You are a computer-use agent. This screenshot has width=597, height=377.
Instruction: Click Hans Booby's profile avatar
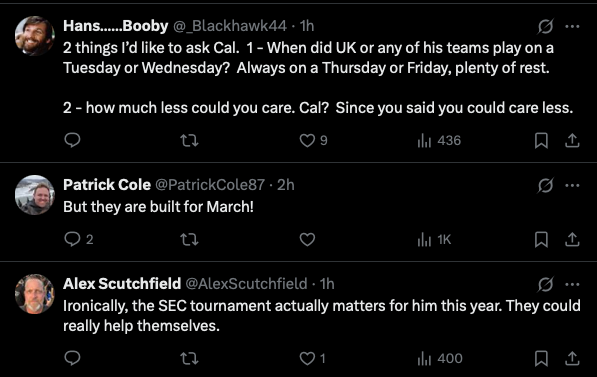tap(35, 36)
